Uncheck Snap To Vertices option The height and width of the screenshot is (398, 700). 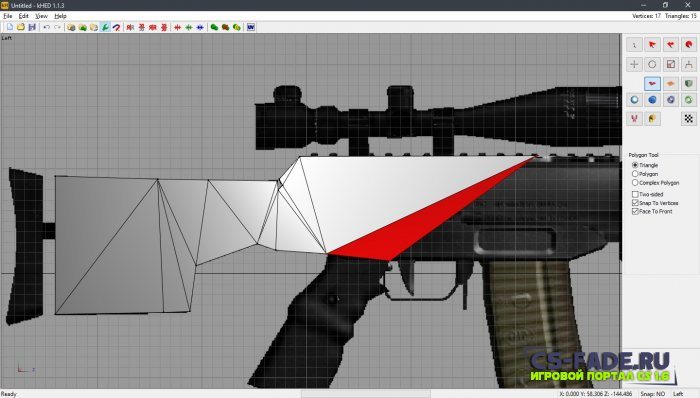pyautogui.click(x=635, y=203)
